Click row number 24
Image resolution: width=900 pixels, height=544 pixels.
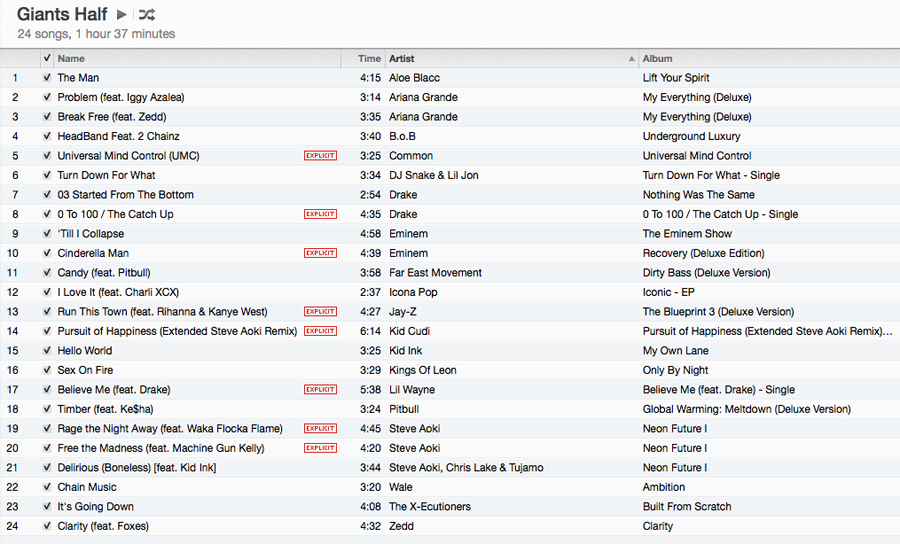12,526
